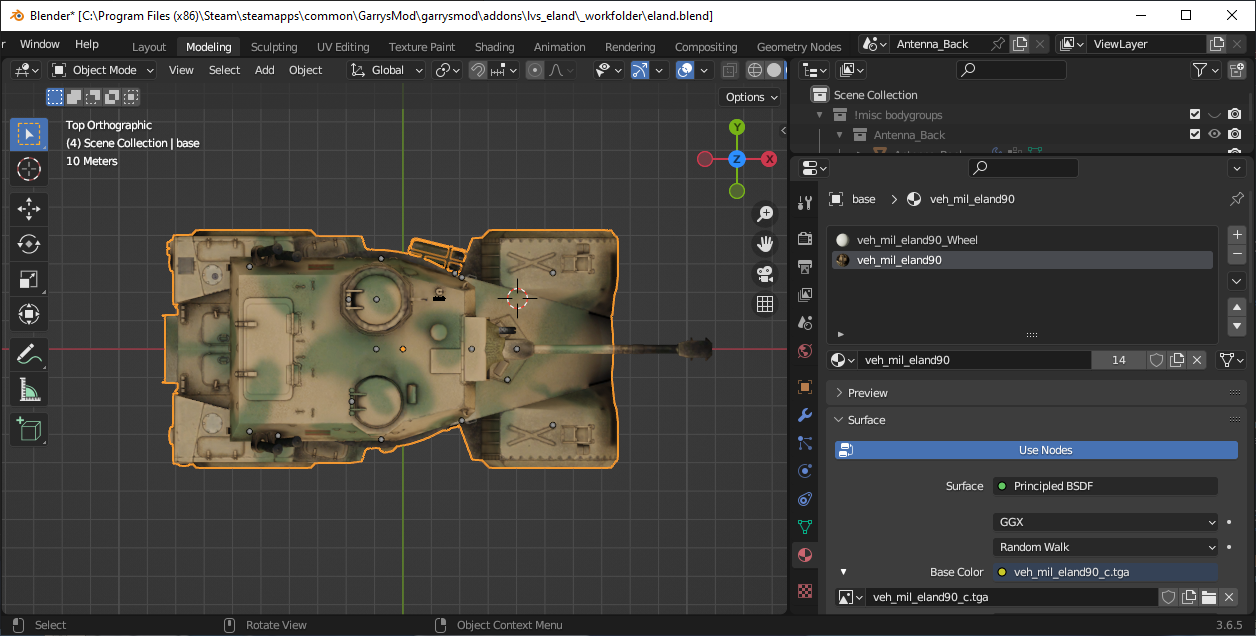Click the Base Color yellow socket dot
Viewport: 1256px width, 636px height.
click(x=1001, y=573)
